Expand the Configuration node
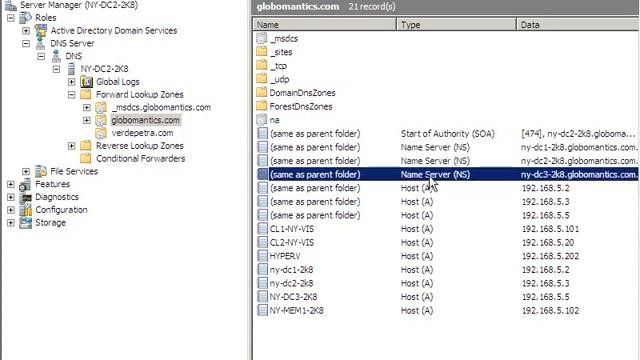 click(11, 210)
